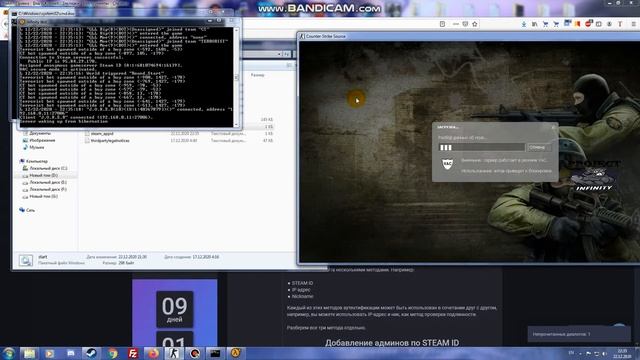
Task: Click the Explorer address bar dropdown arrow
Action: tap(279, 54)
